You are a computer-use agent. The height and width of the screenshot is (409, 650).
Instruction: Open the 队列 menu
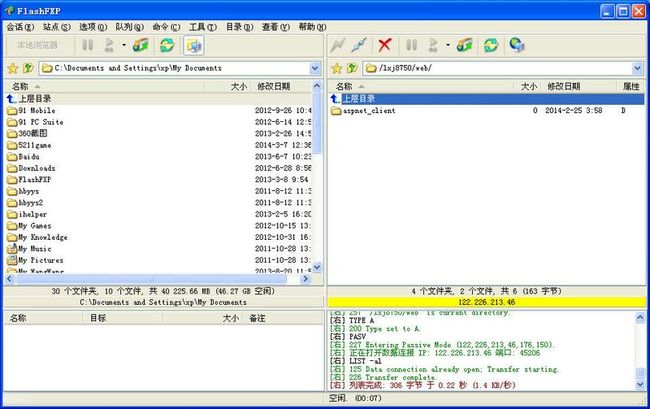129,27
